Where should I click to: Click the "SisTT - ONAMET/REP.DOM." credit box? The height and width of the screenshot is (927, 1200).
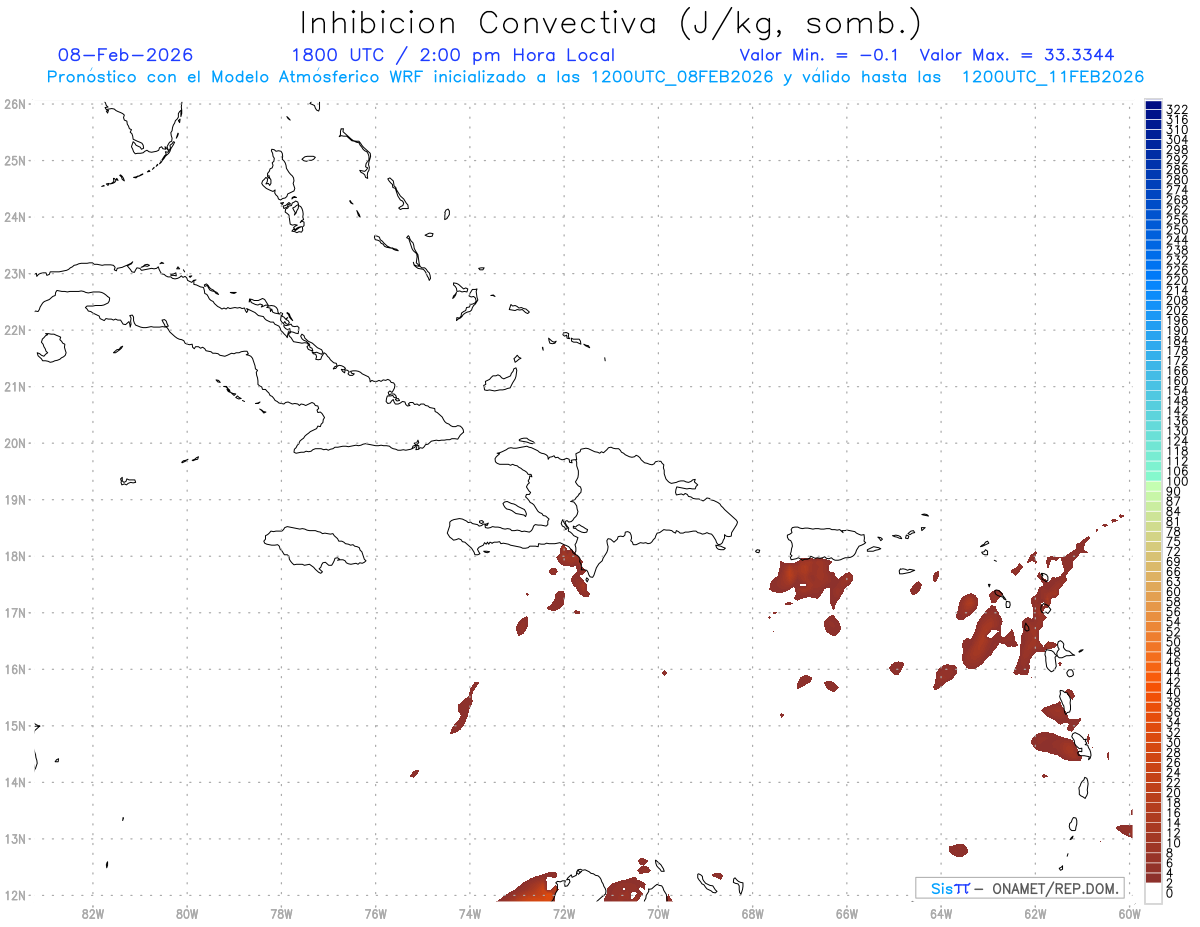click(x=1020, y=888)
